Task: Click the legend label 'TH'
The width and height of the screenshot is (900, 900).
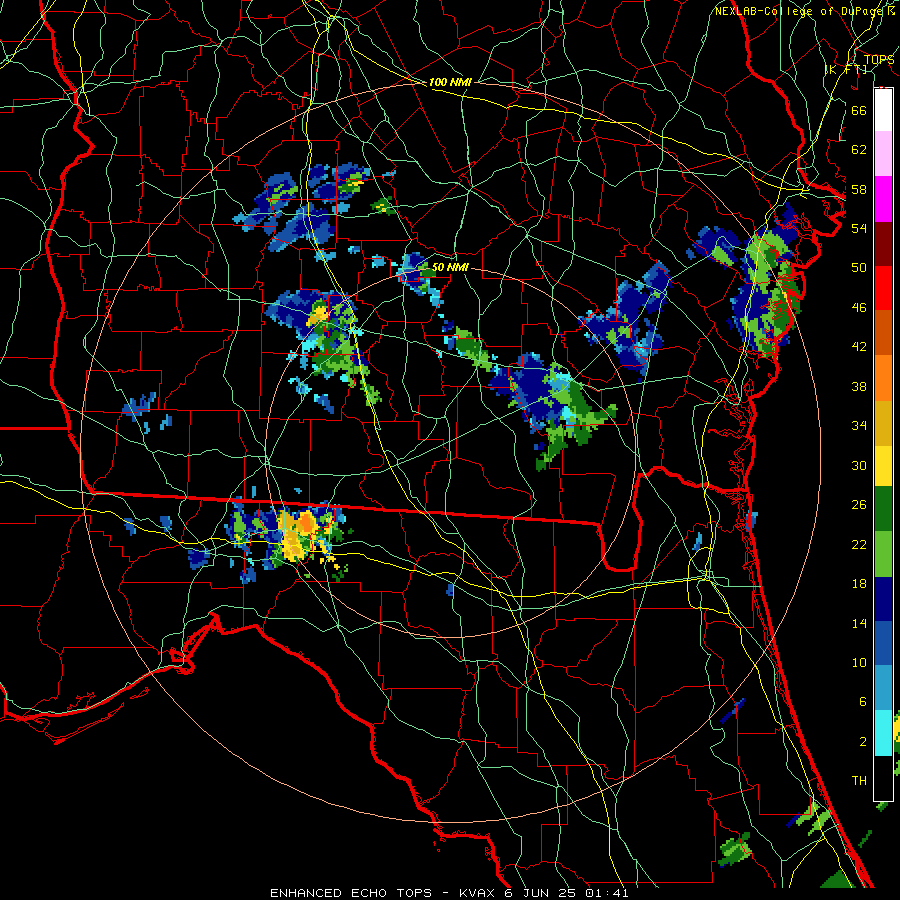Action: point(859,781)
